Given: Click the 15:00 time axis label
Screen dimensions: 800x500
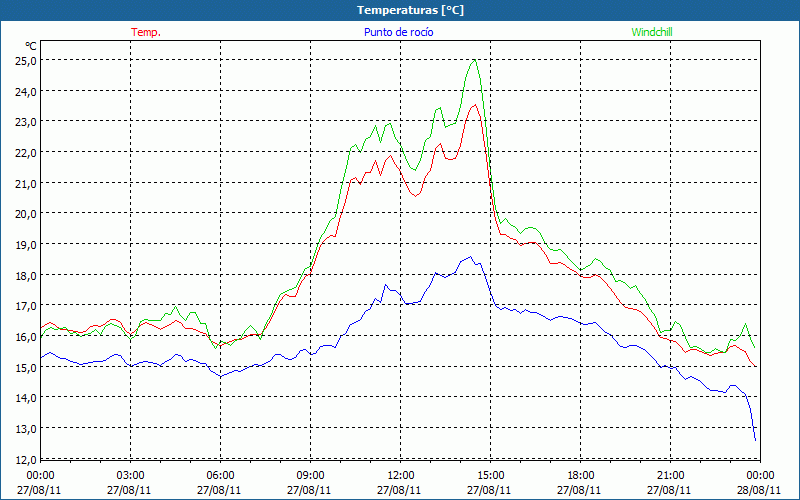Looking at the screenshot, I should coord(490,476).
